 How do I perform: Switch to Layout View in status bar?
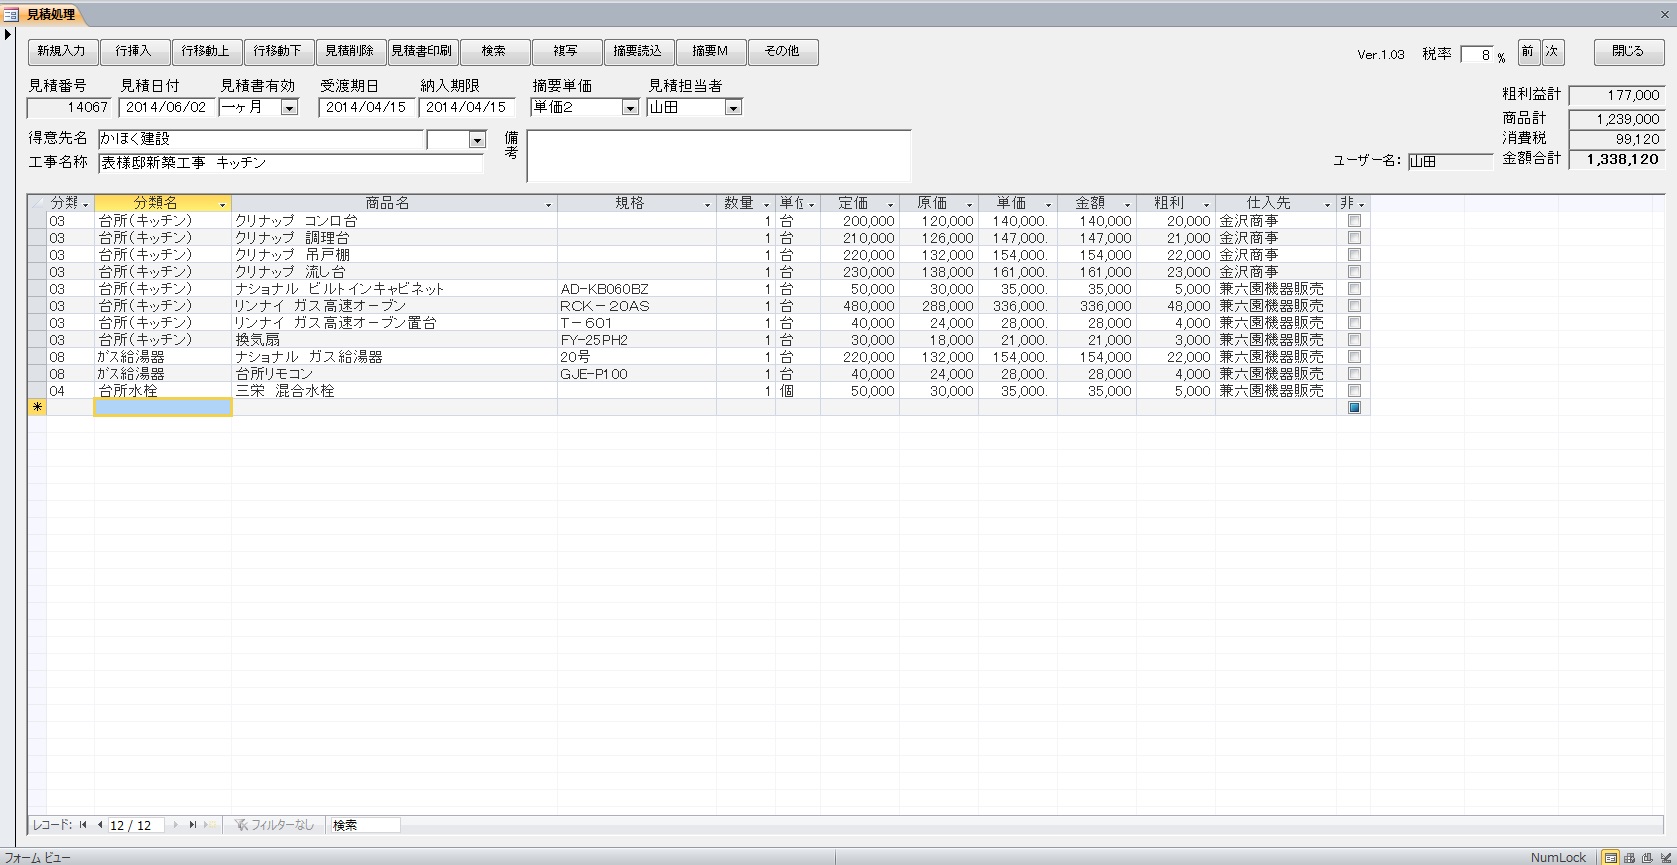click(x=1647, y=857)
